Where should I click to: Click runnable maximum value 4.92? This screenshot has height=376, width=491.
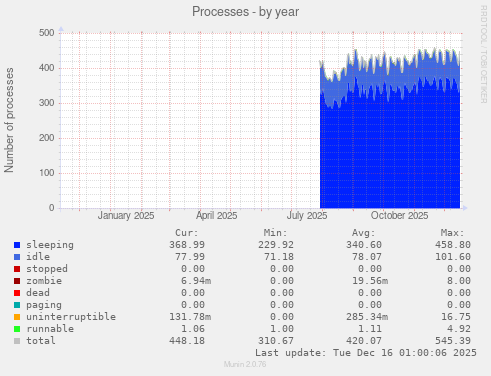(x=459, y=329)
